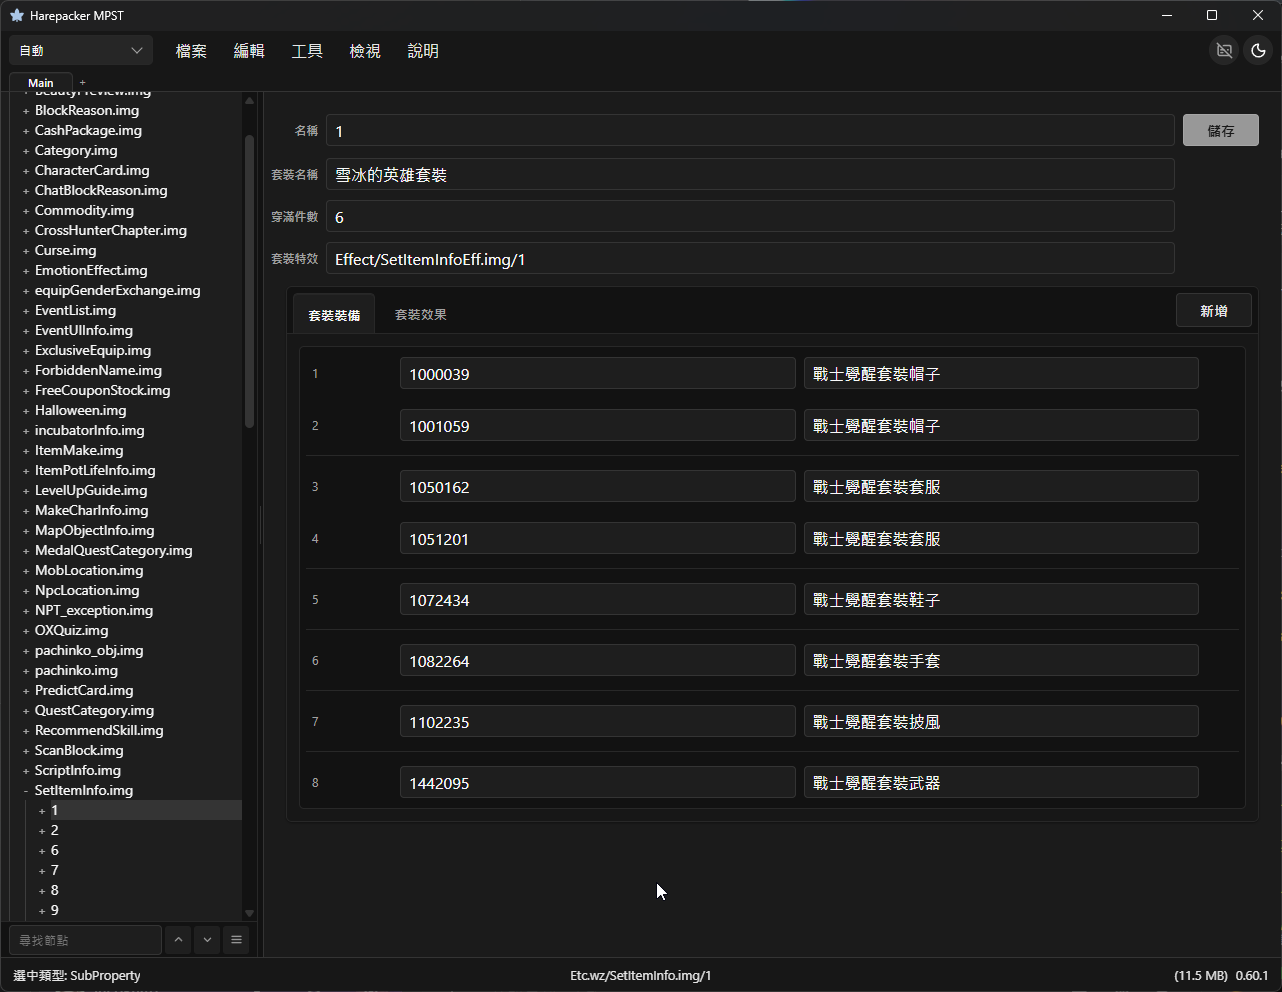Select ChatBlockReason.img in tree

click(x=101, y=190)
